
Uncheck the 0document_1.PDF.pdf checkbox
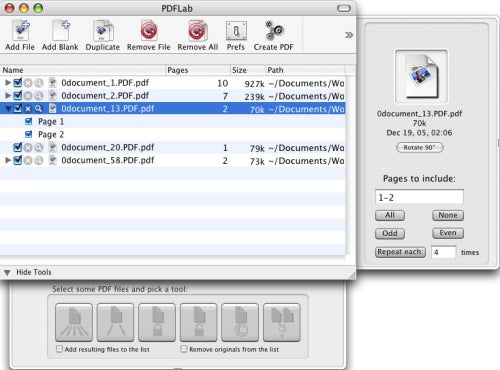[x=18, y=82]
